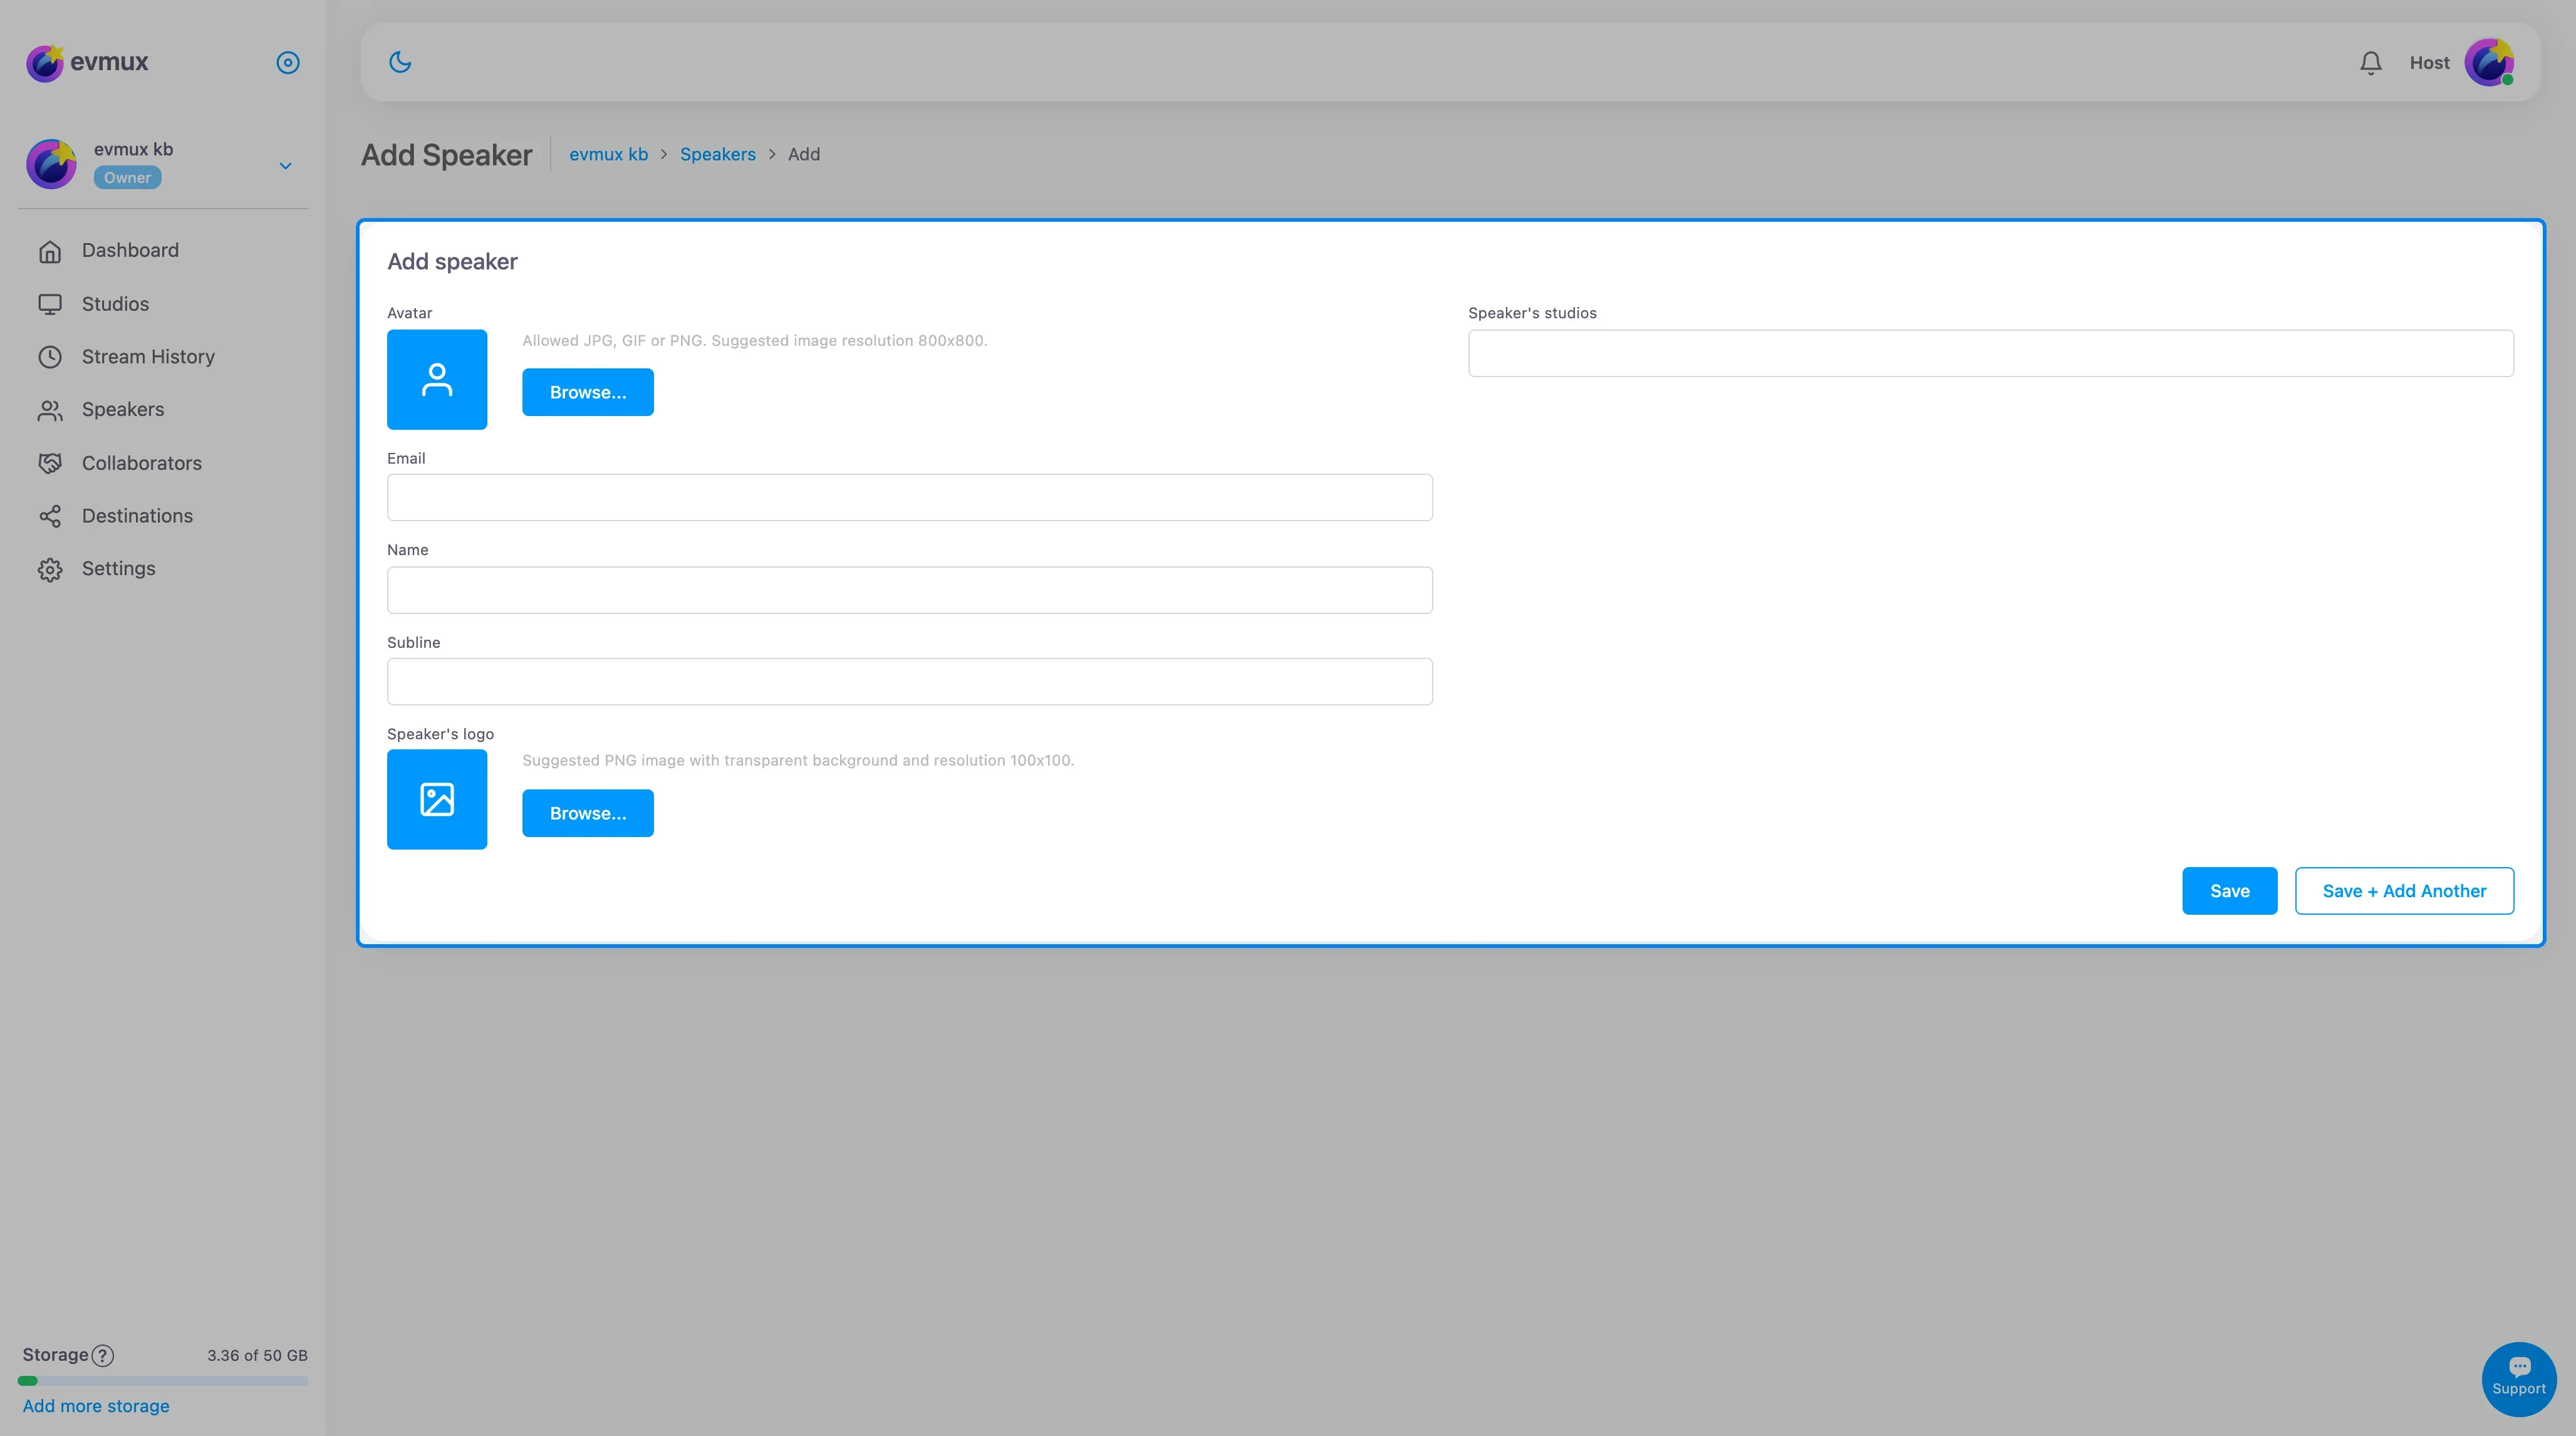Focus the Subline input field
Viewport: 2576px width, 1436px height.
click(x=910, y=682)
